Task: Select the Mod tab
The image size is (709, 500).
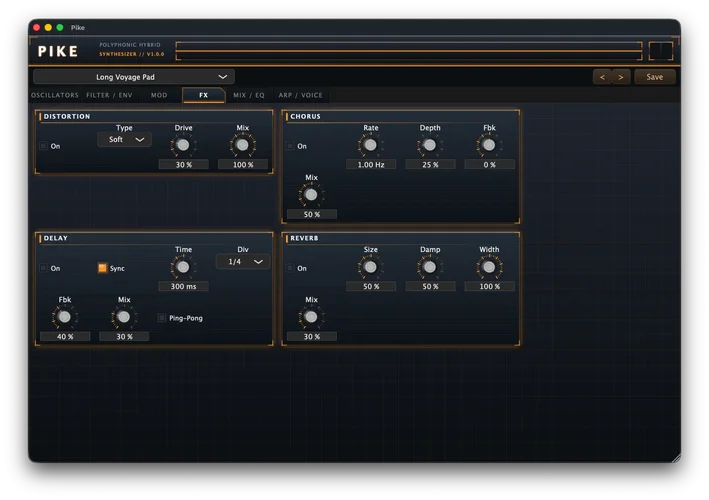Action: pos(159,95)
